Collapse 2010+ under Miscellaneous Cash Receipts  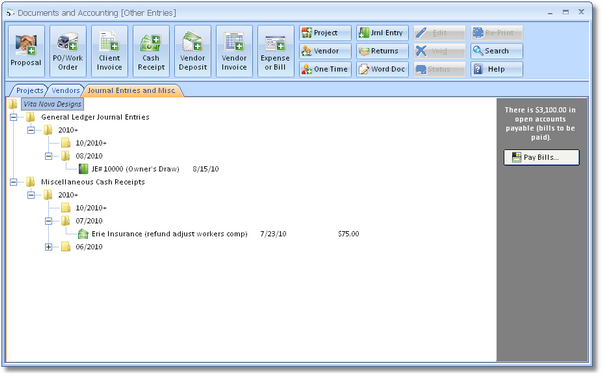click(31, 195)
